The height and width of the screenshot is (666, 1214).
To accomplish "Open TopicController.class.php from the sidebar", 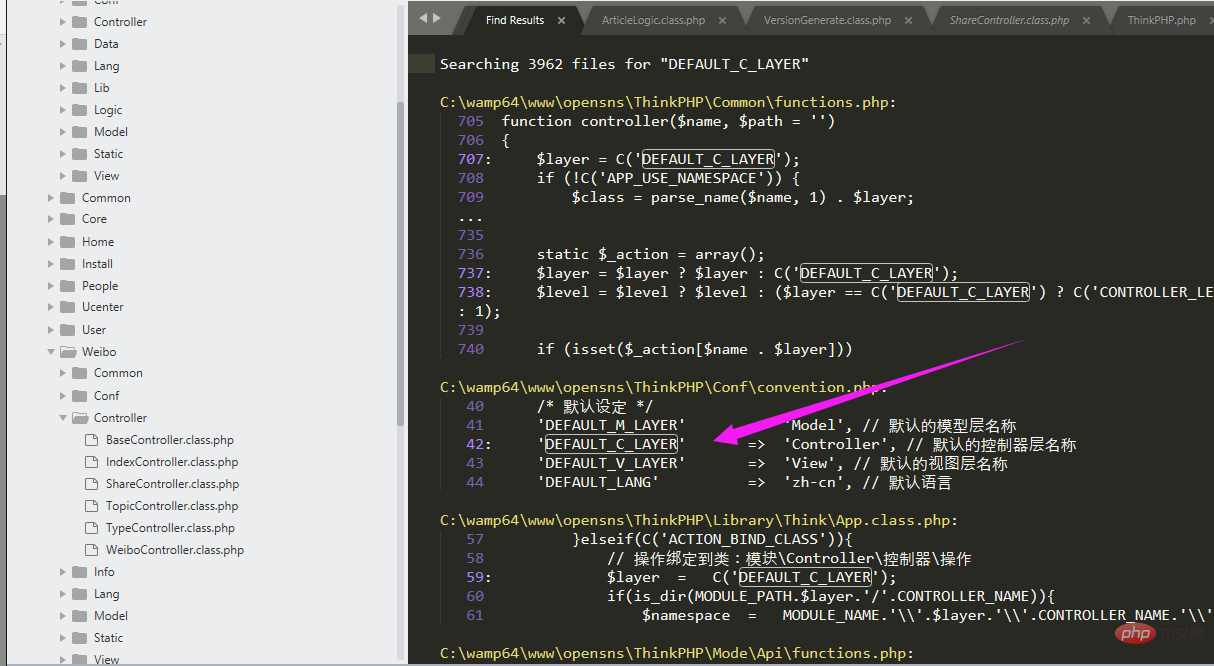I will [x=172, y=506].
